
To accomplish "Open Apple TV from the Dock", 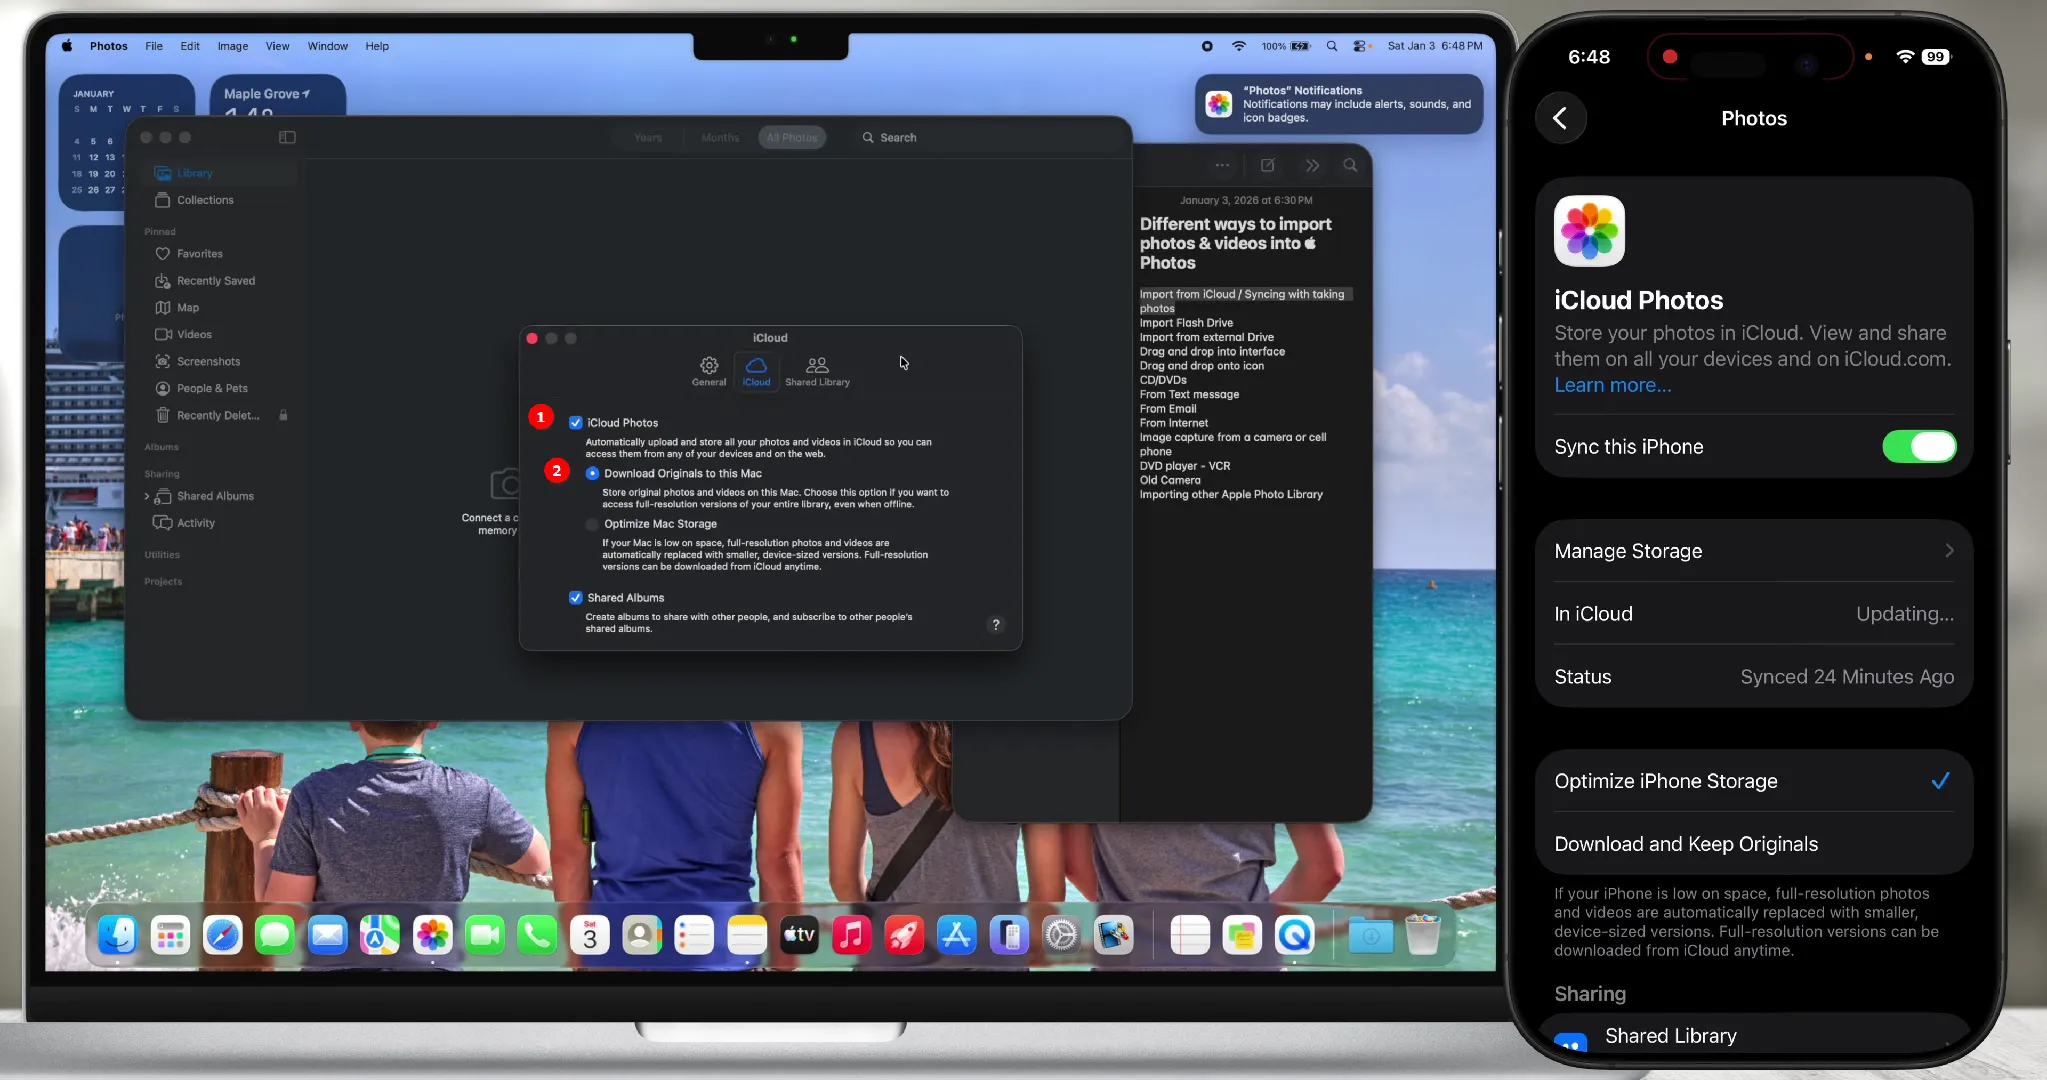I will point(799,936).
